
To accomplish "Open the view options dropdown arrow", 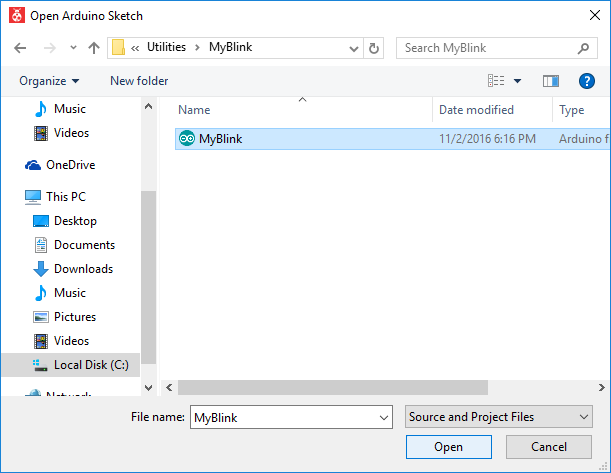I will click(517, 81).
